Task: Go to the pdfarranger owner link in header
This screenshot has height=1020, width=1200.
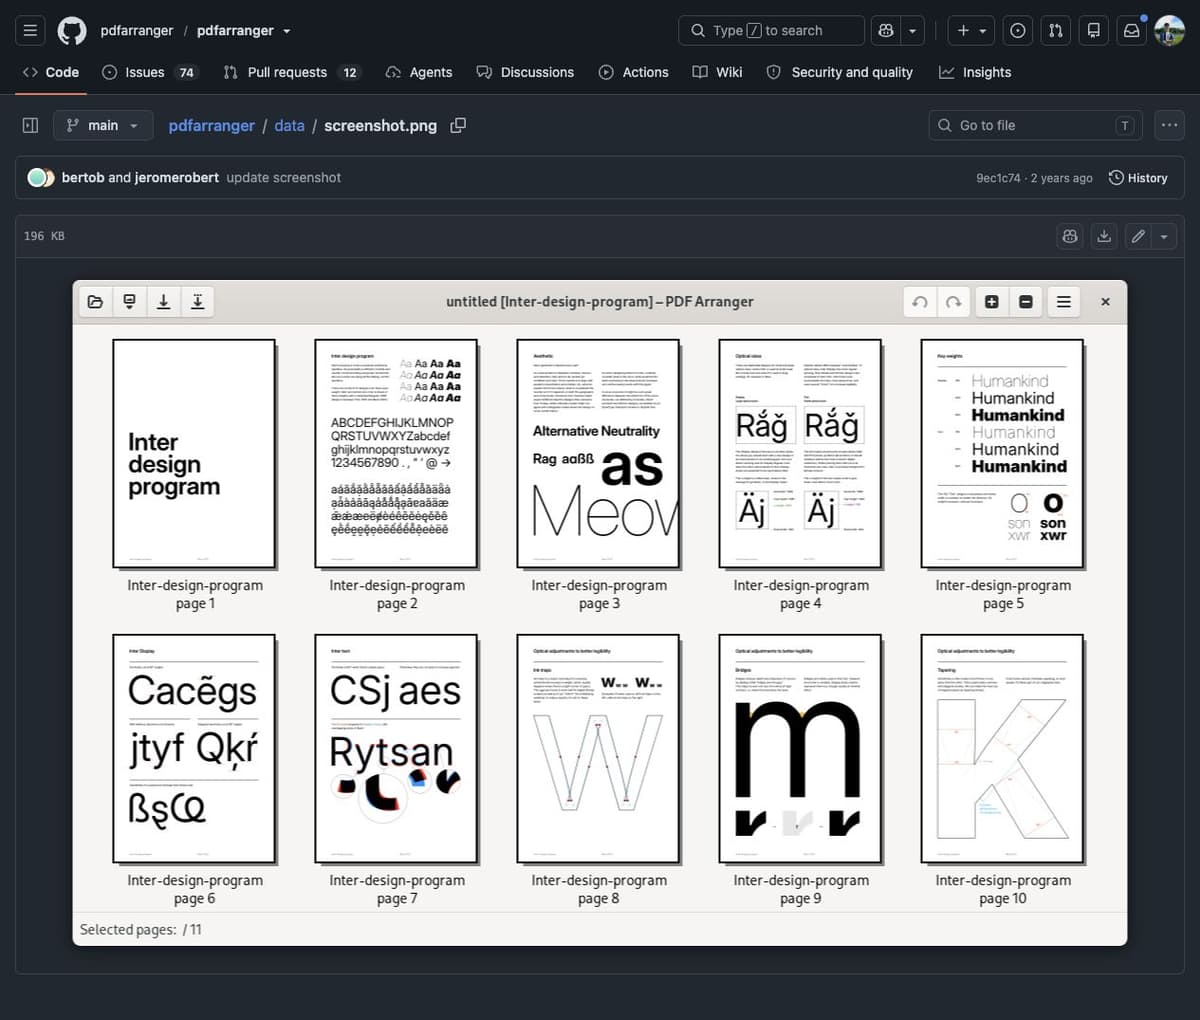Action: [137, 31]
